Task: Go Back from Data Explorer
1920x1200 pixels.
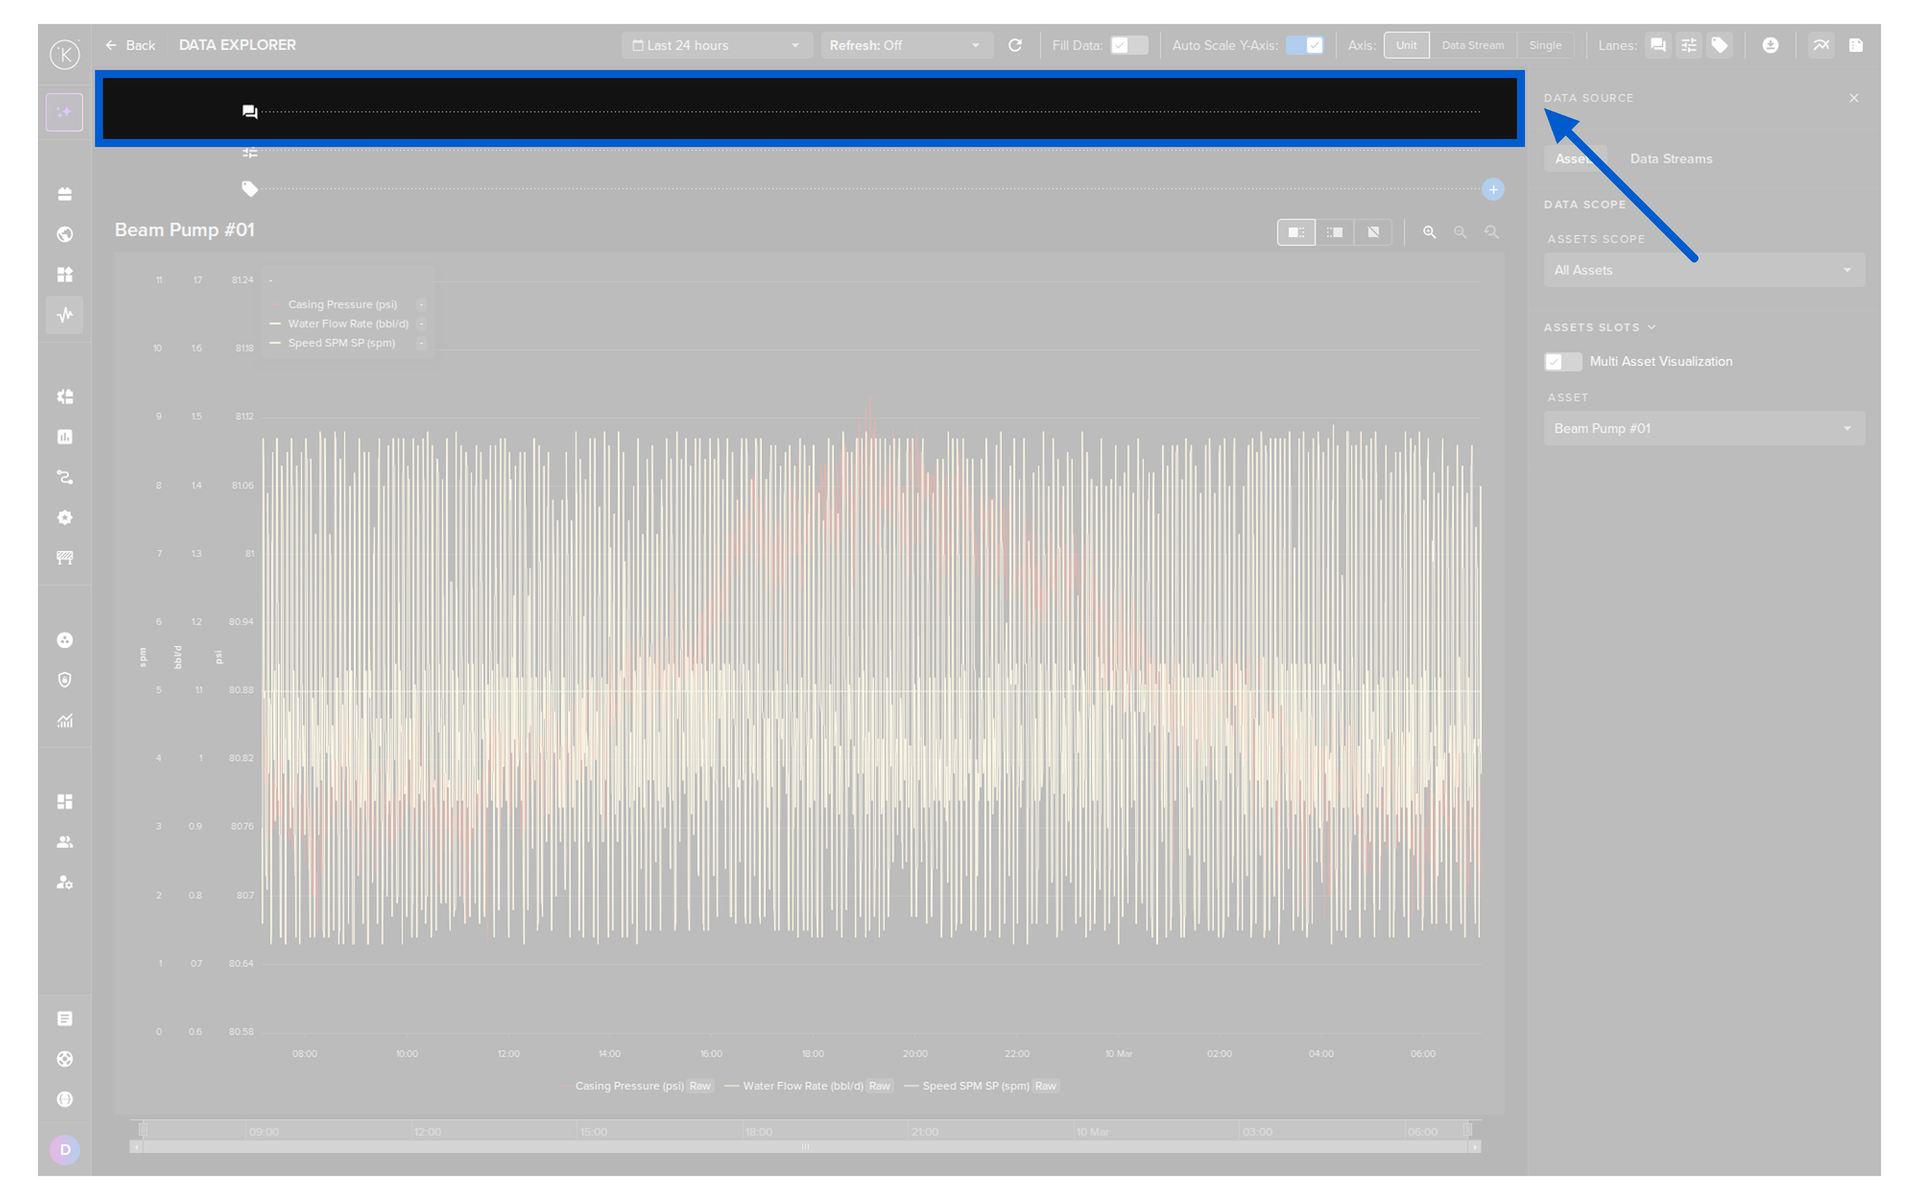Action: click(x=131, y=45)
